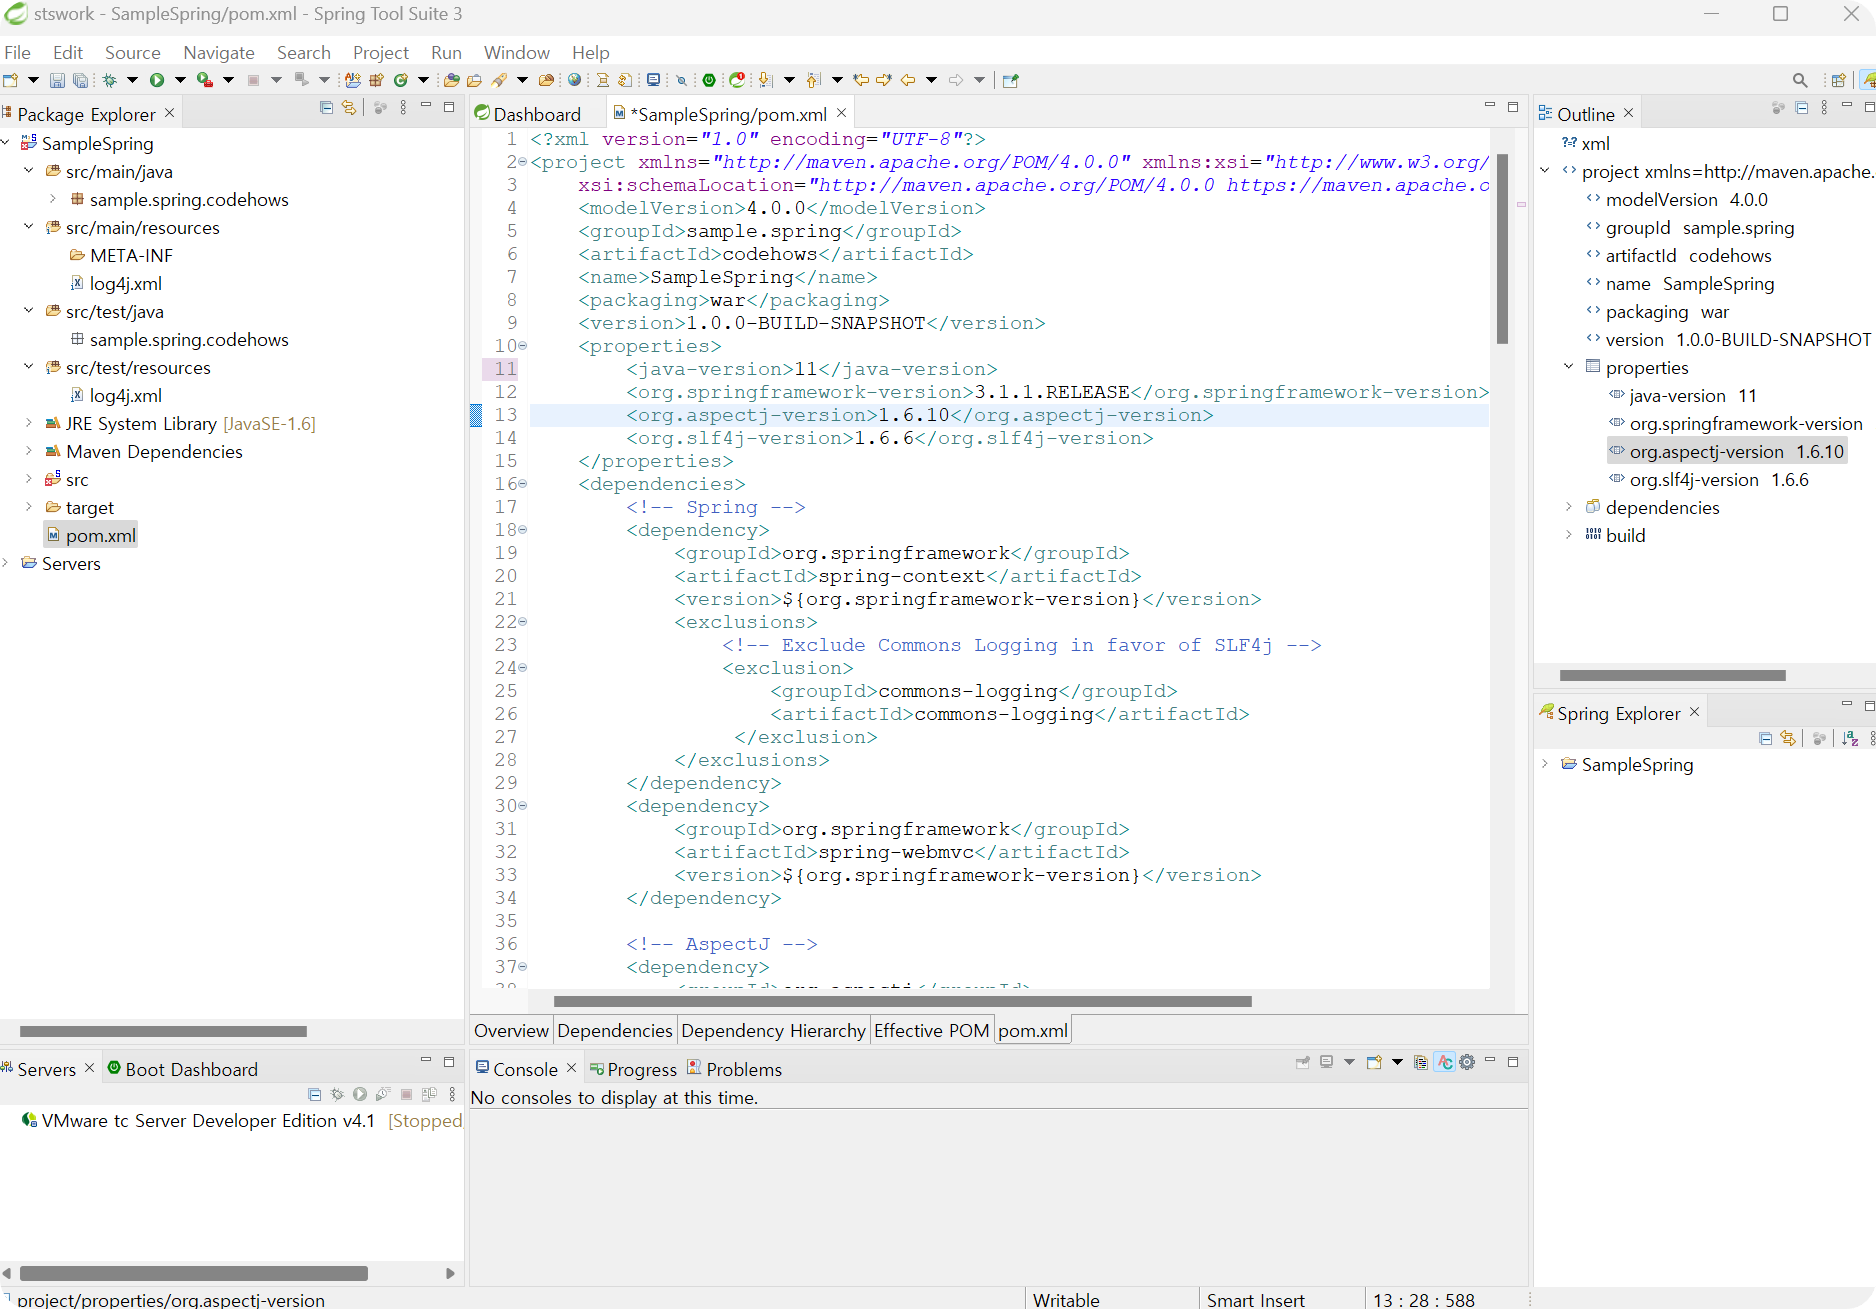
Task: Fold the properties element at line 10
Action: [x=522, y=346]
